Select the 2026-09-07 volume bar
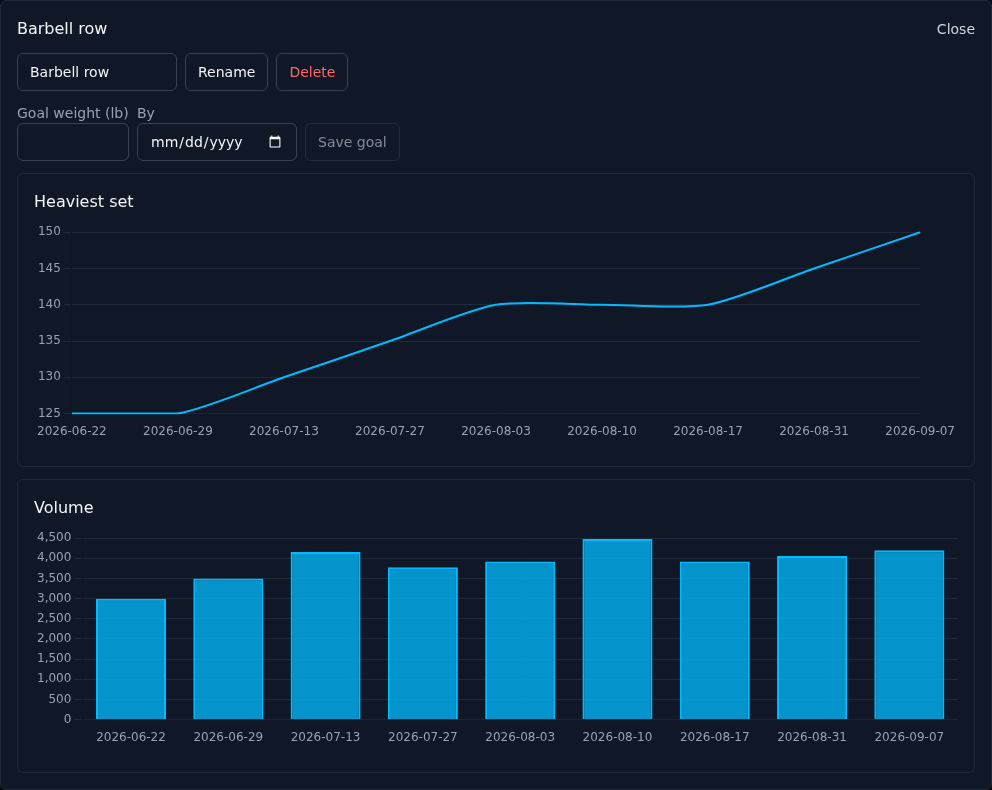Viewport: 992px width, 790px height. click(909, 635)
